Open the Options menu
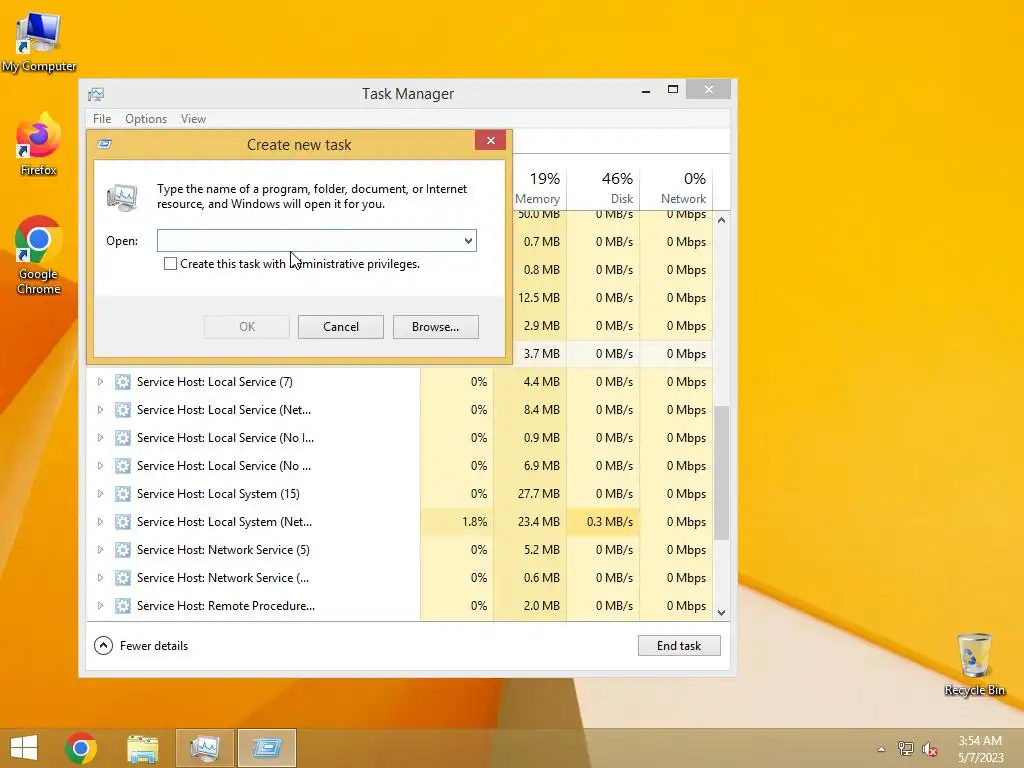Screen dimensions: 1024x768 click(146, 119)
